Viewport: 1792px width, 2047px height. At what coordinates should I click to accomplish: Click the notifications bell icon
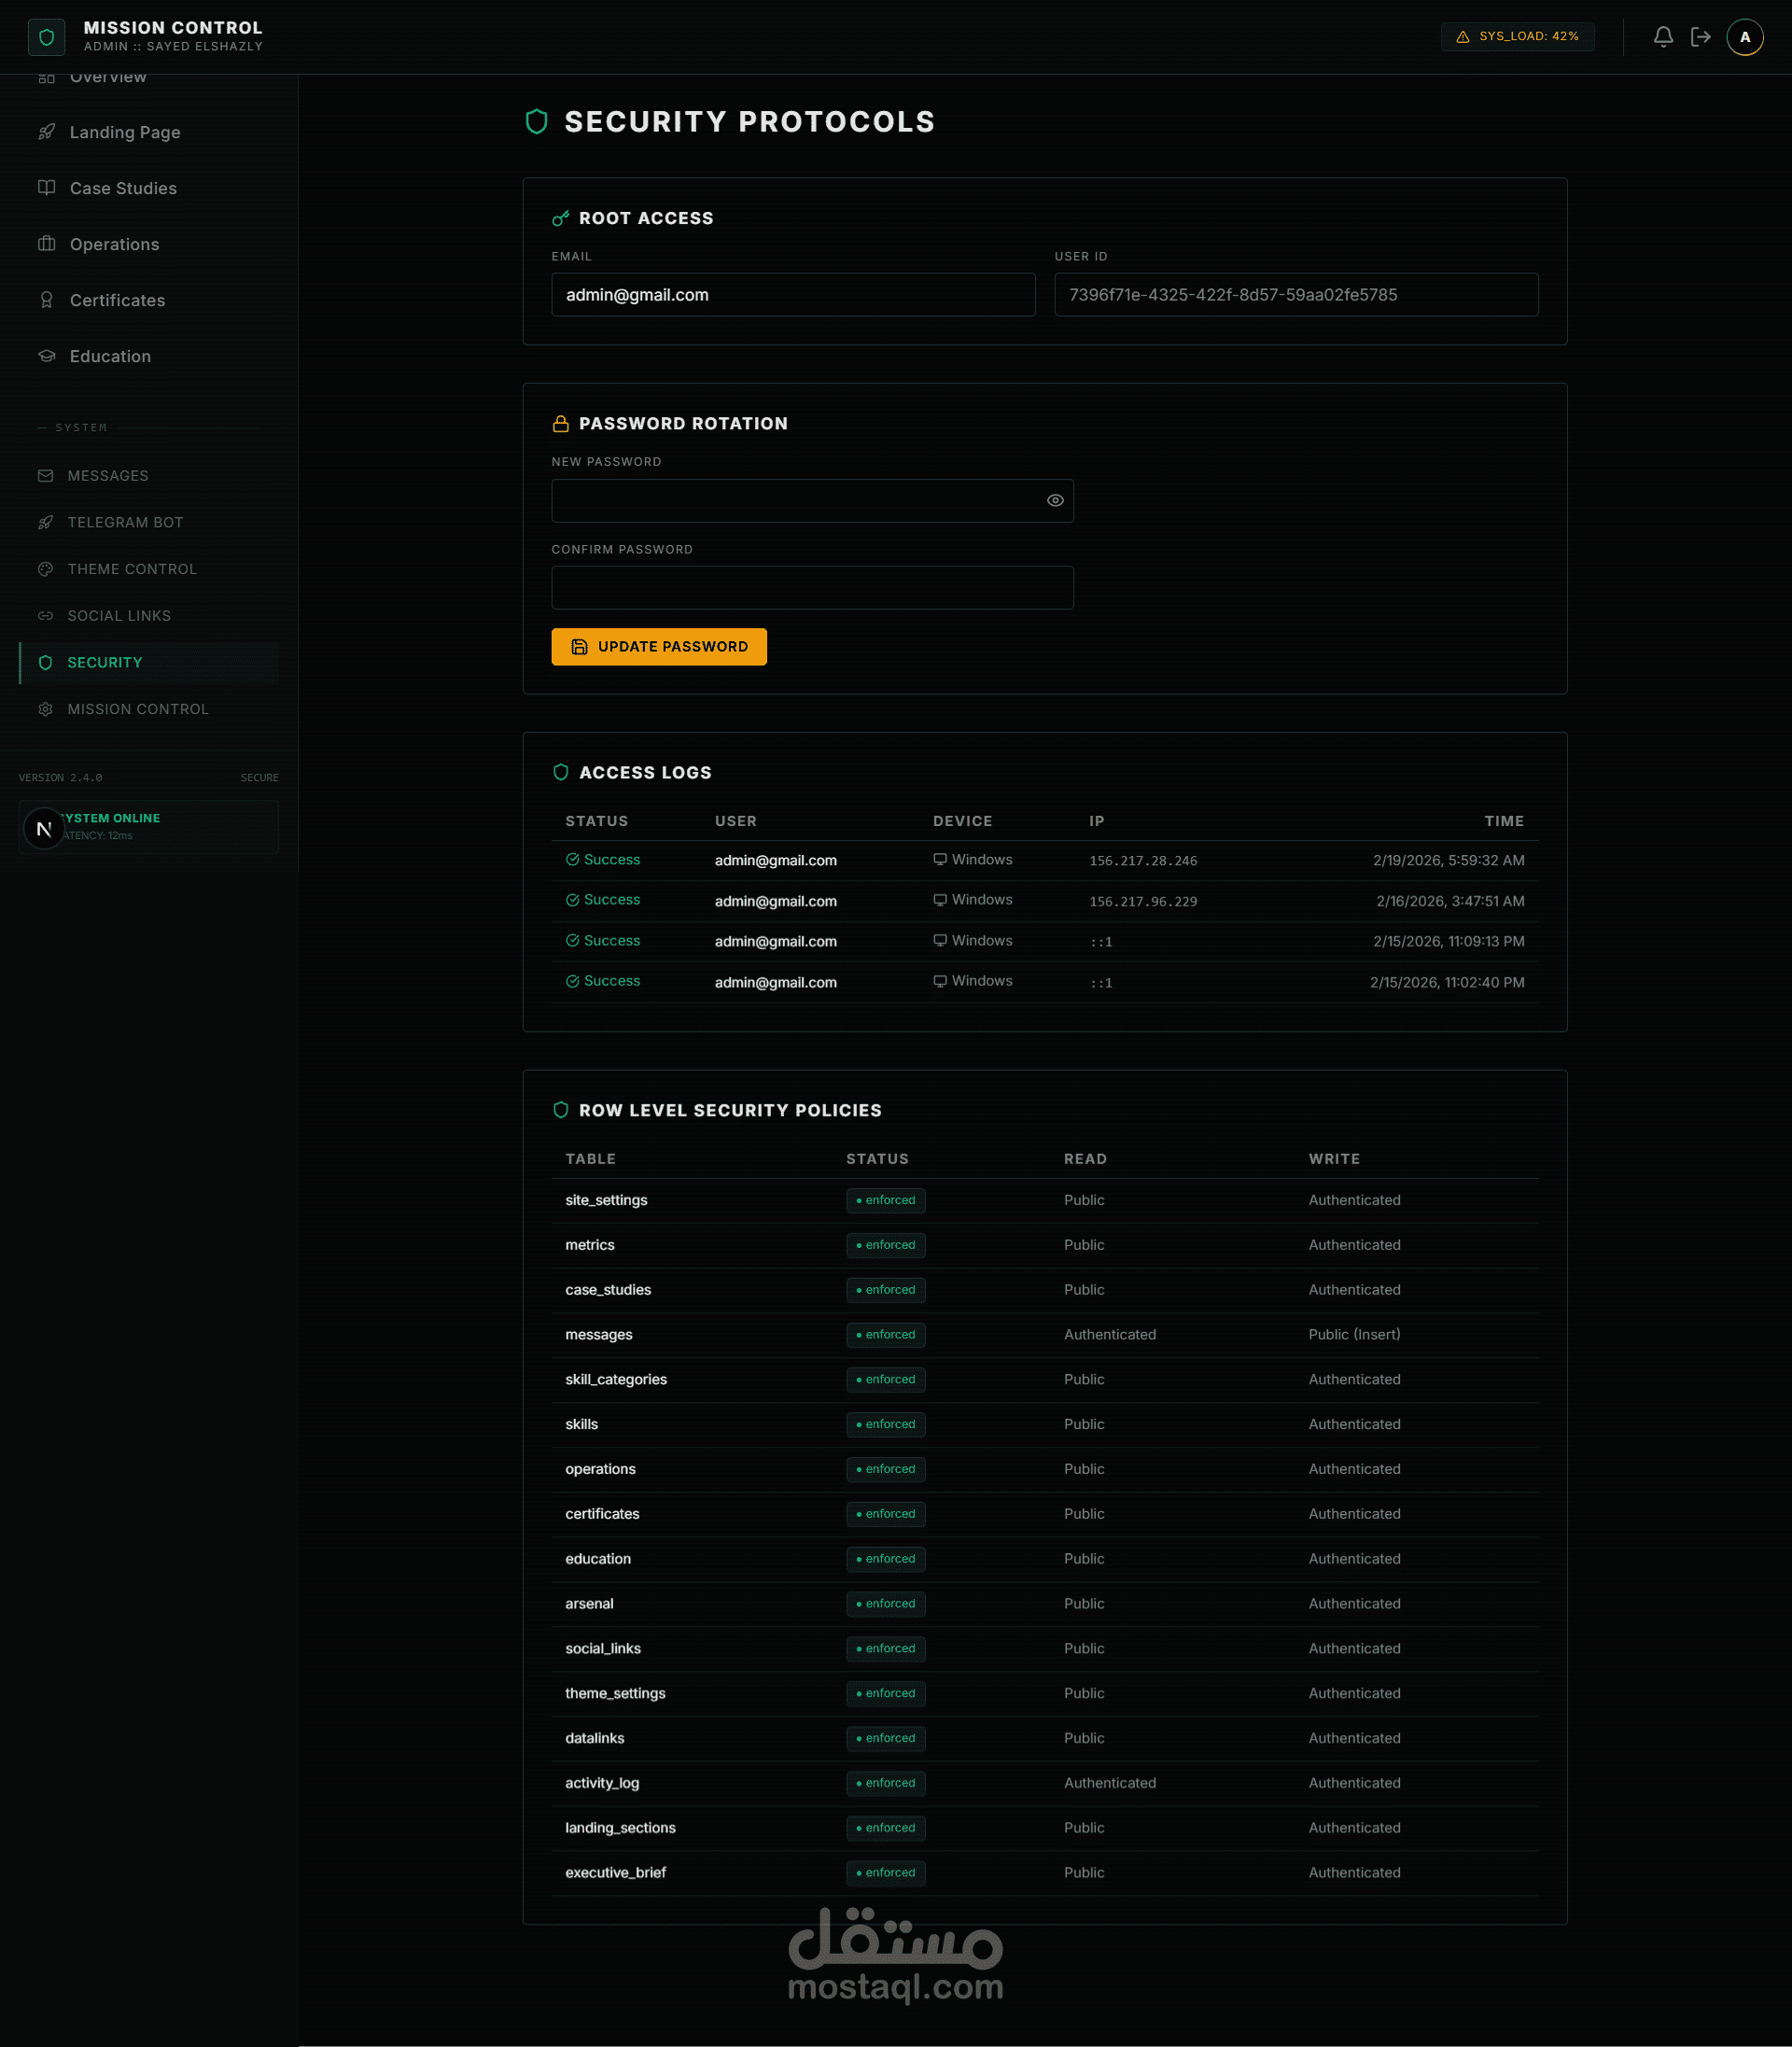pyautogui.click(x=1662, y=37)
